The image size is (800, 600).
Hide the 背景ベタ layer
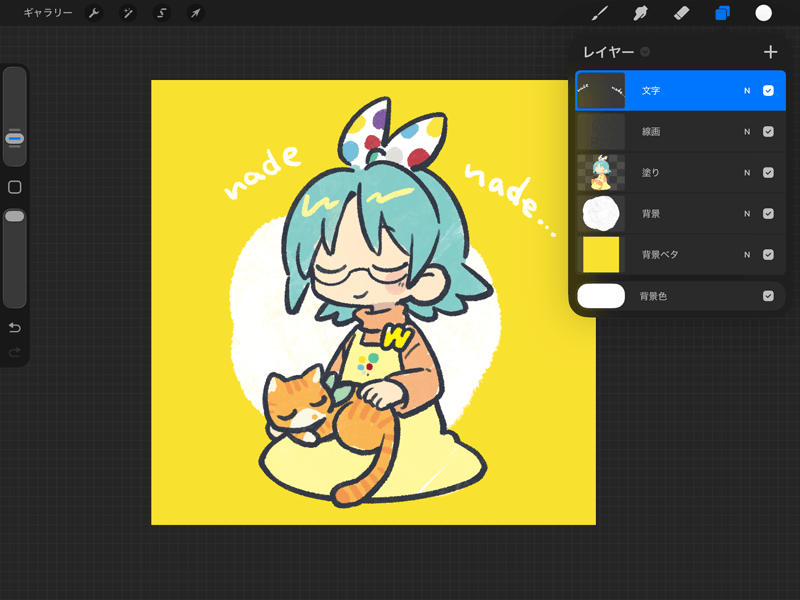768,255
